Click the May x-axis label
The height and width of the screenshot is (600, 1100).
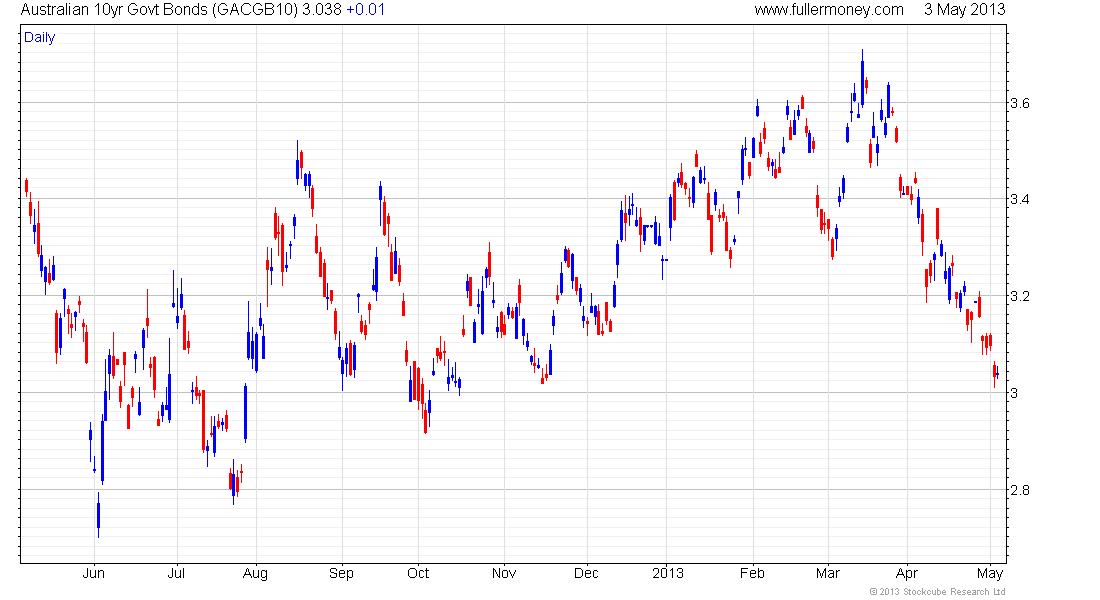[x=990, y=573]
